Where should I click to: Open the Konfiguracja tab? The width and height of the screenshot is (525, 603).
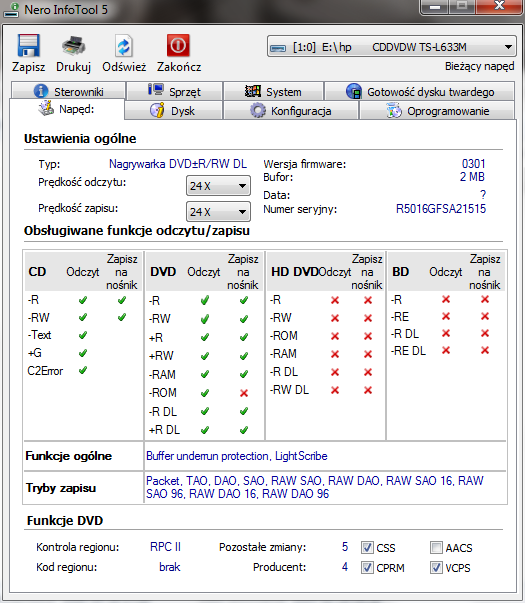tap(291, 111)
